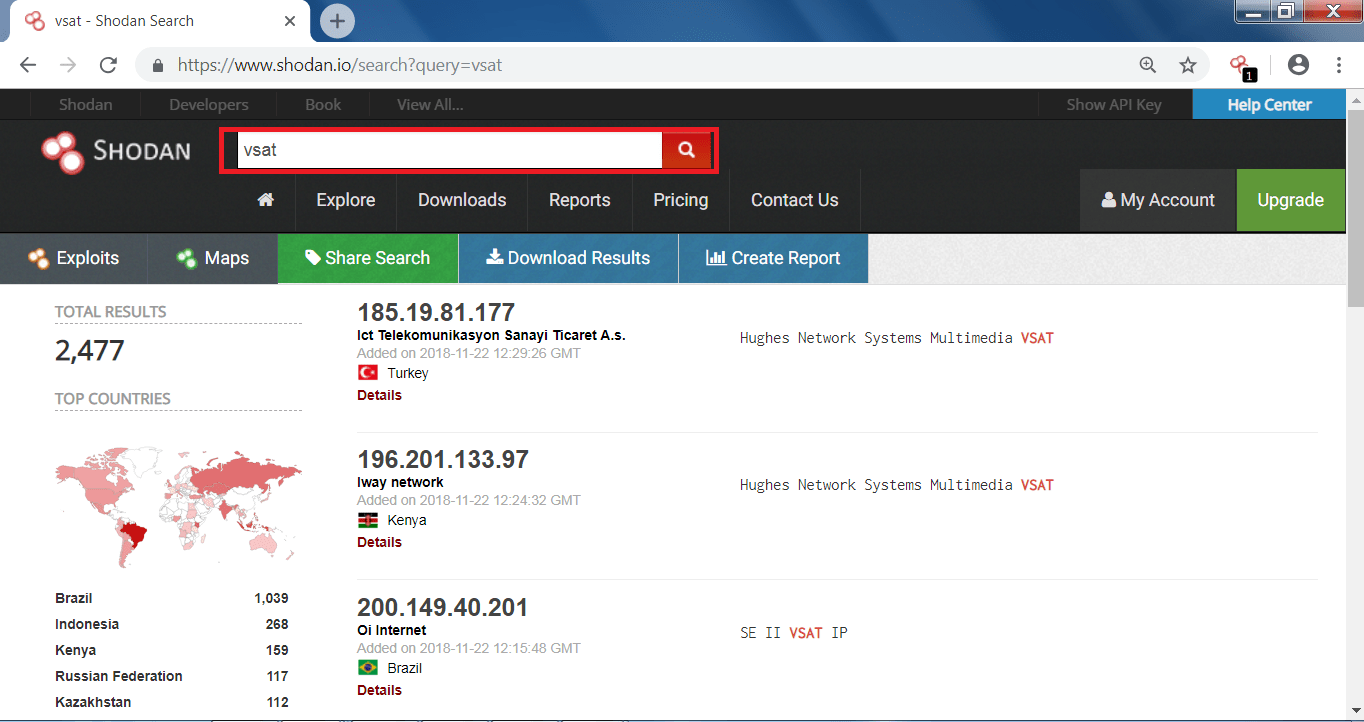Click the green Upgrade button

tap(1291, 200)
